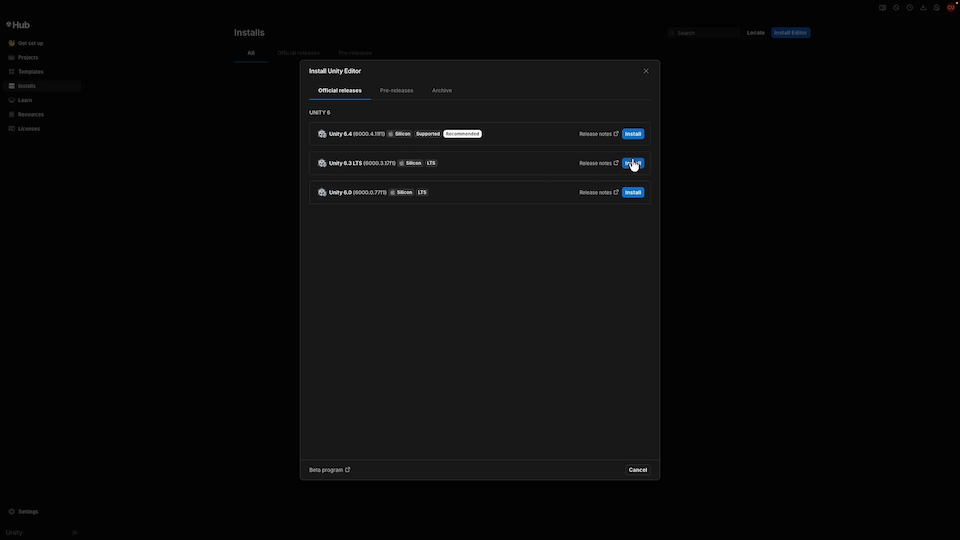Screen dimensions: 960x540
Task: Close the Install Unity Editor dialog
Action: coord(646,71)
